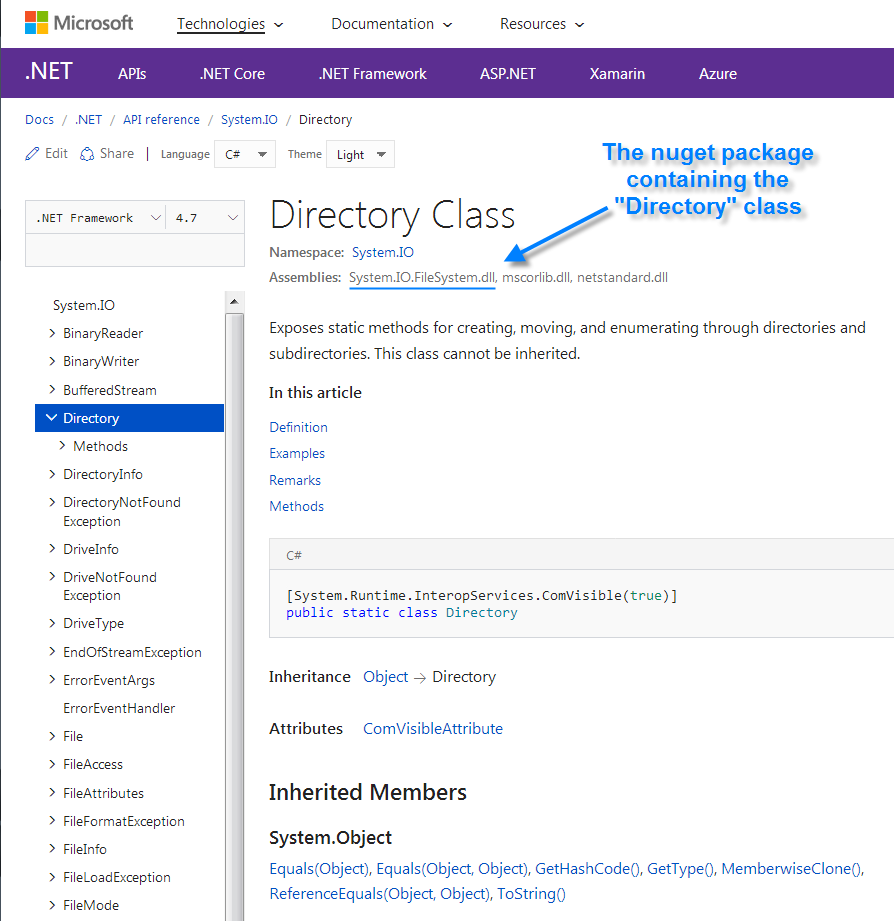
Task: Expand the DirectoryInfo tree node
Action: (52, 474)
